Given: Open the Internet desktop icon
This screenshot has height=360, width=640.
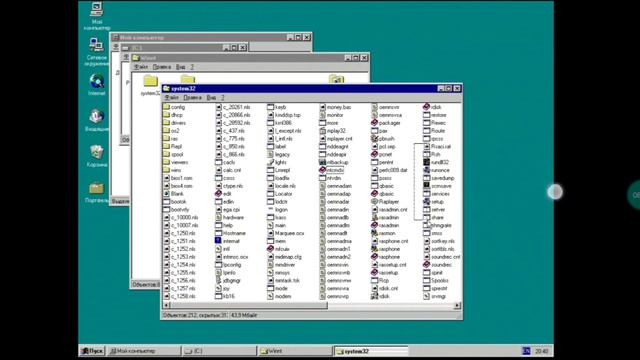Looking at the screenshot, I should pos(97,85).
